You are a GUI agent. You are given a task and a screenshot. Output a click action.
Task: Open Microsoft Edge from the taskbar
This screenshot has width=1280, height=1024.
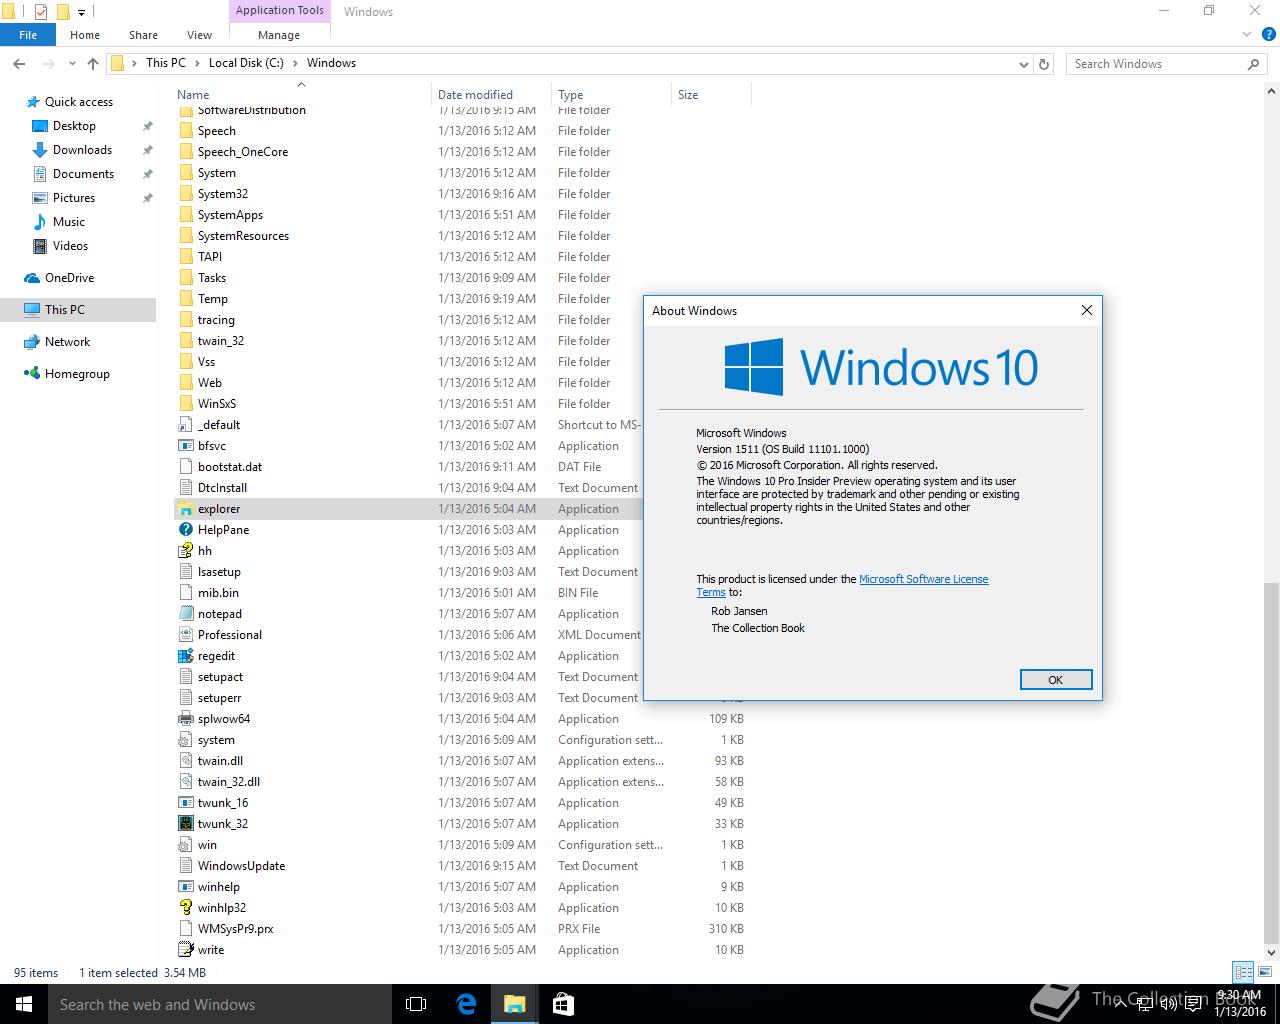[466, 1004]
